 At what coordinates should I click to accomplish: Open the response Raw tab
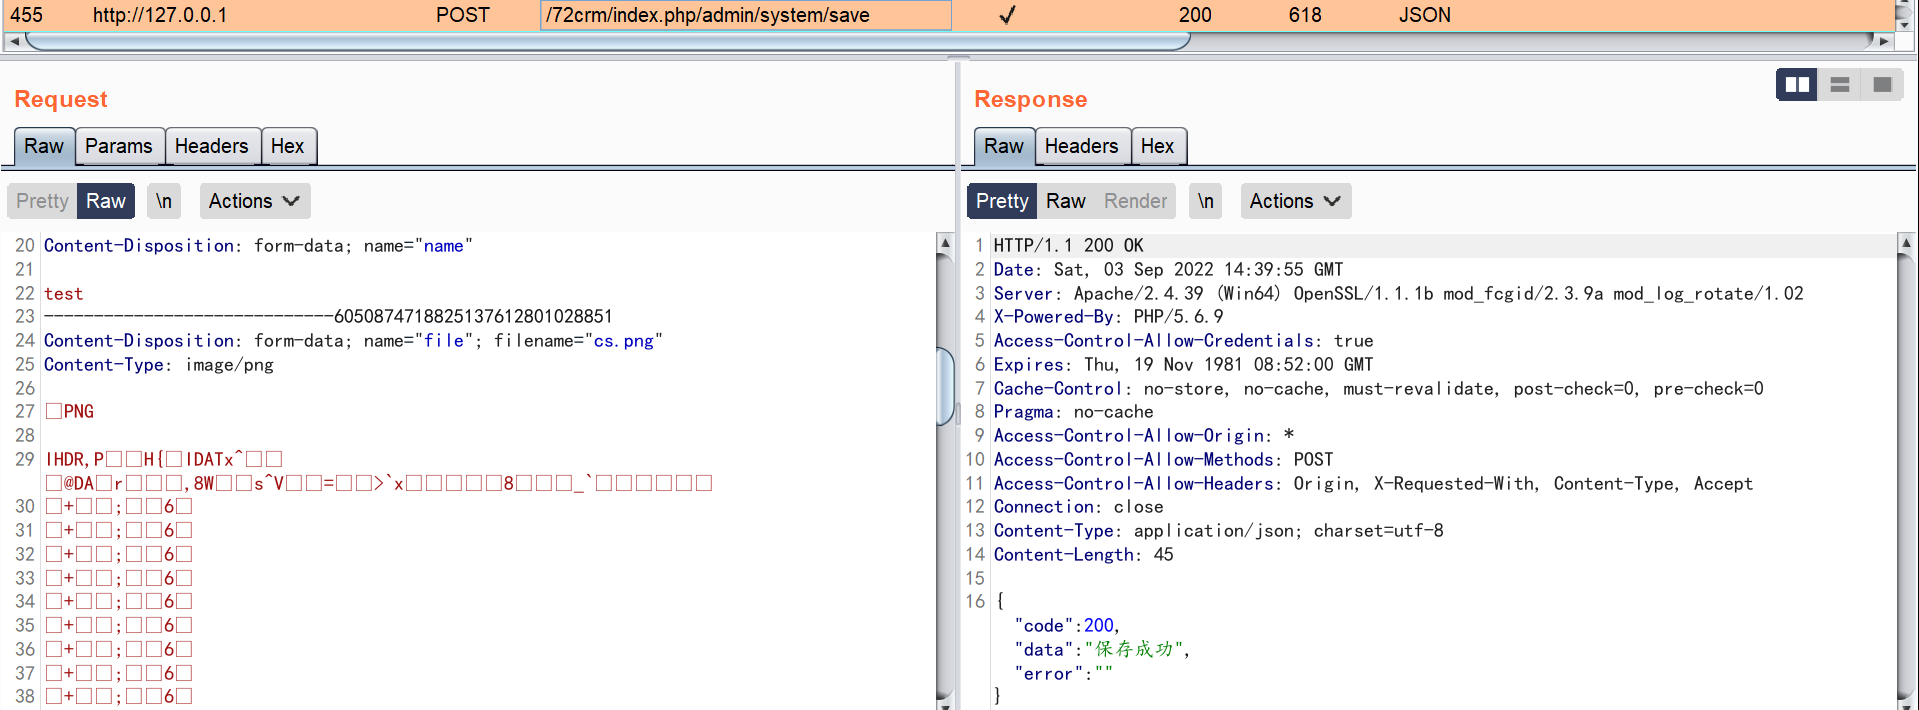tap(1004, 146)
